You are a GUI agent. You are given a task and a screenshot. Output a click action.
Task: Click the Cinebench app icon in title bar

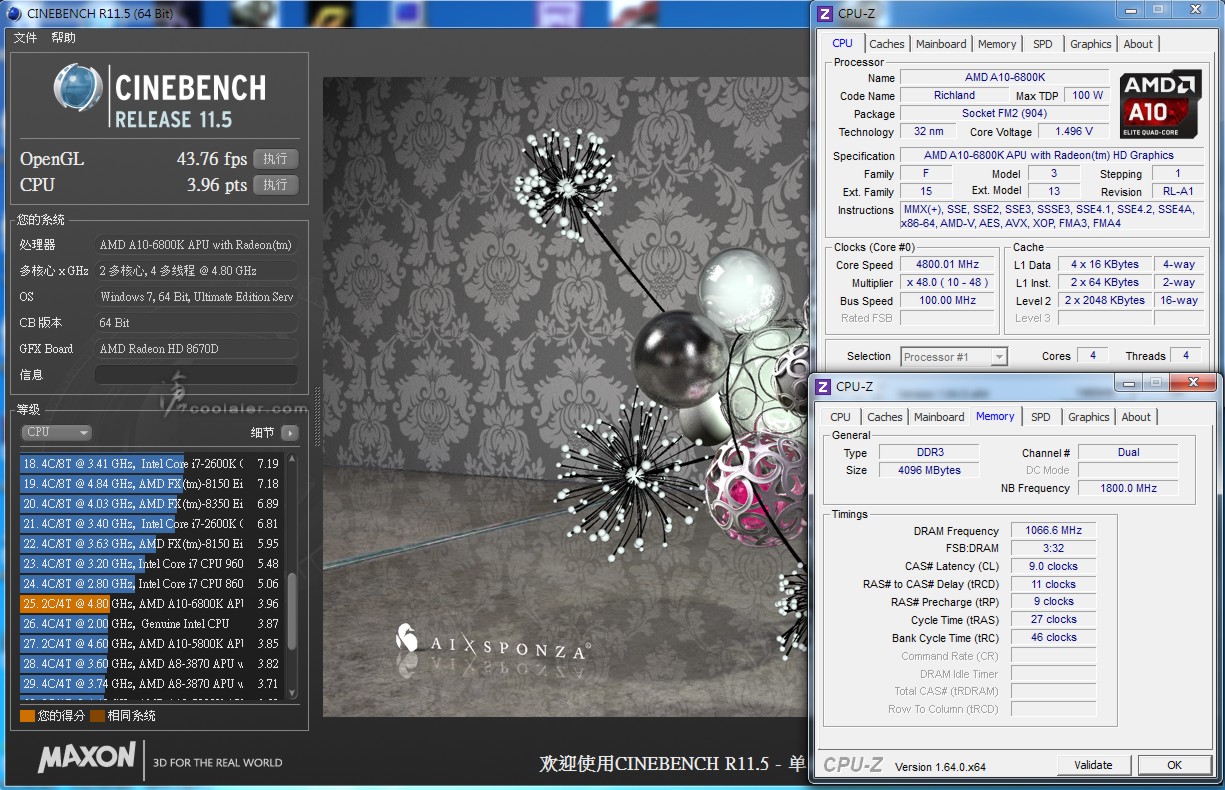[x=15, y=13]
